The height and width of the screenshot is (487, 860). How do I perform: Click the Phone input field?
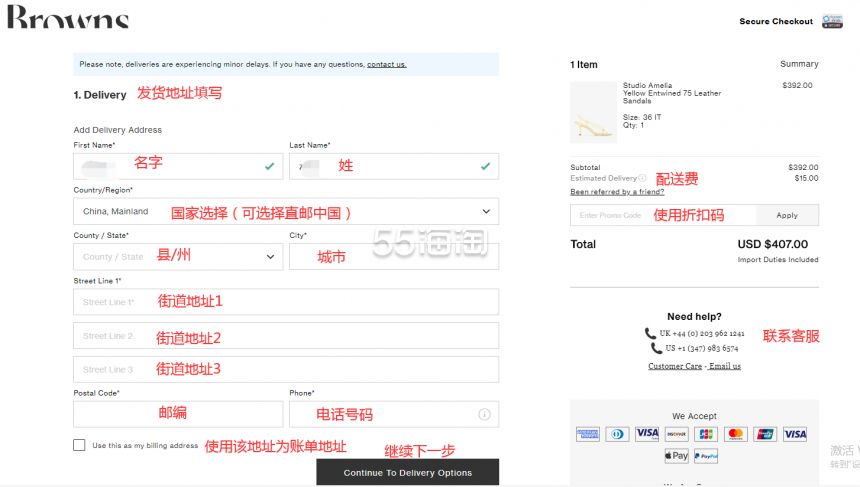394,414
